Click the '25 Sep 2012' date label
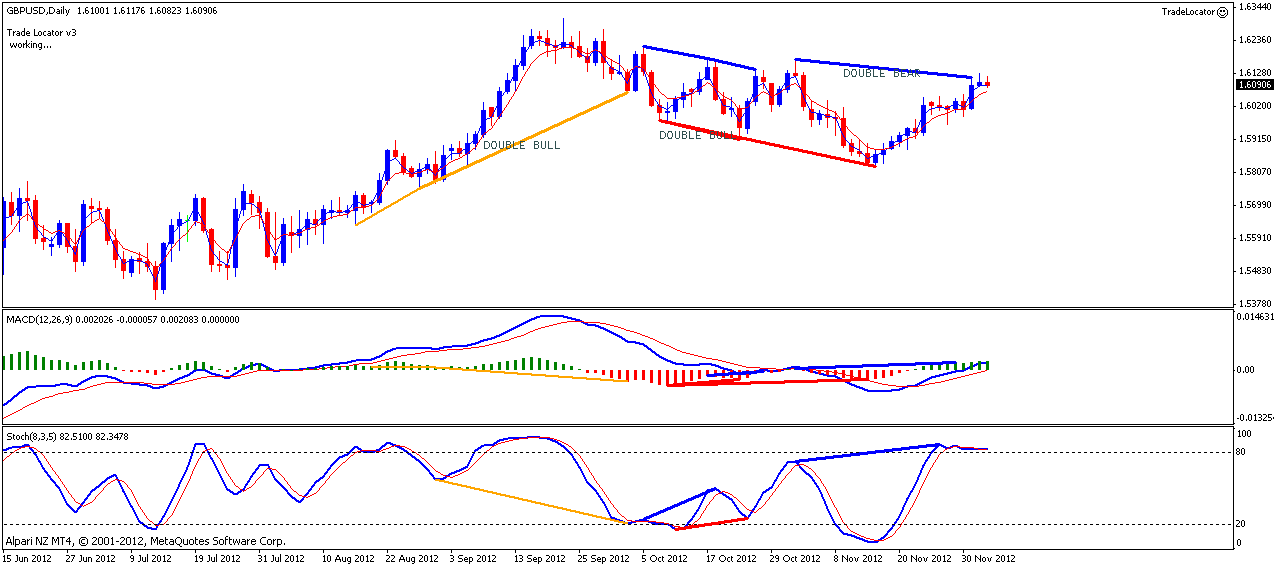1274x566 pixels. 604,558
